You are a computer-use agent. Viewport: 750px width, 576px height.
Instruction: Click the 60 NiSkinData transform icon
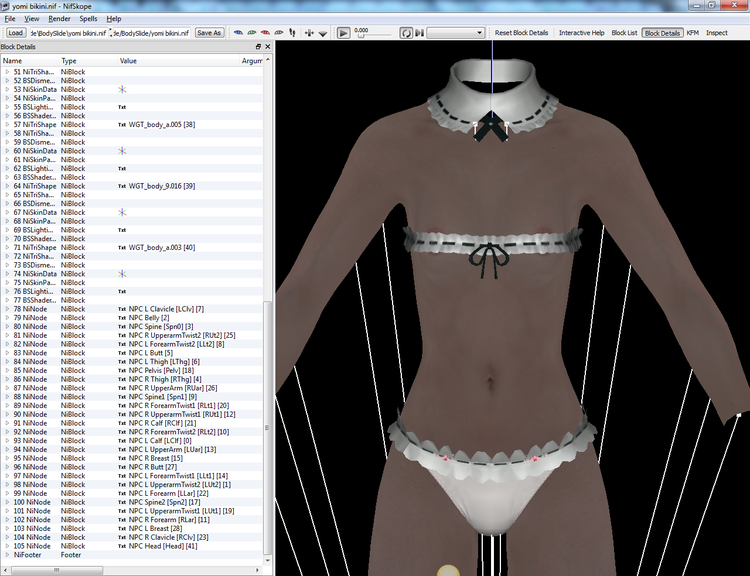click(x=122, y=151)
